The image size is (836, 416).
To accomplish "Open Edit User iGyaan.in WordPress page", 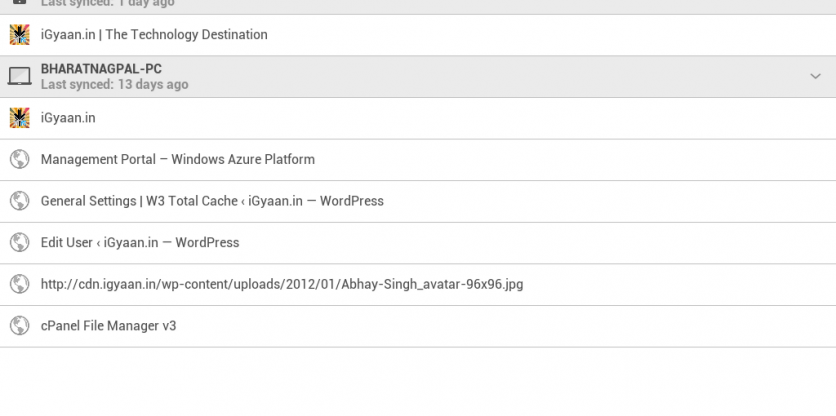I will coord(140,243).
